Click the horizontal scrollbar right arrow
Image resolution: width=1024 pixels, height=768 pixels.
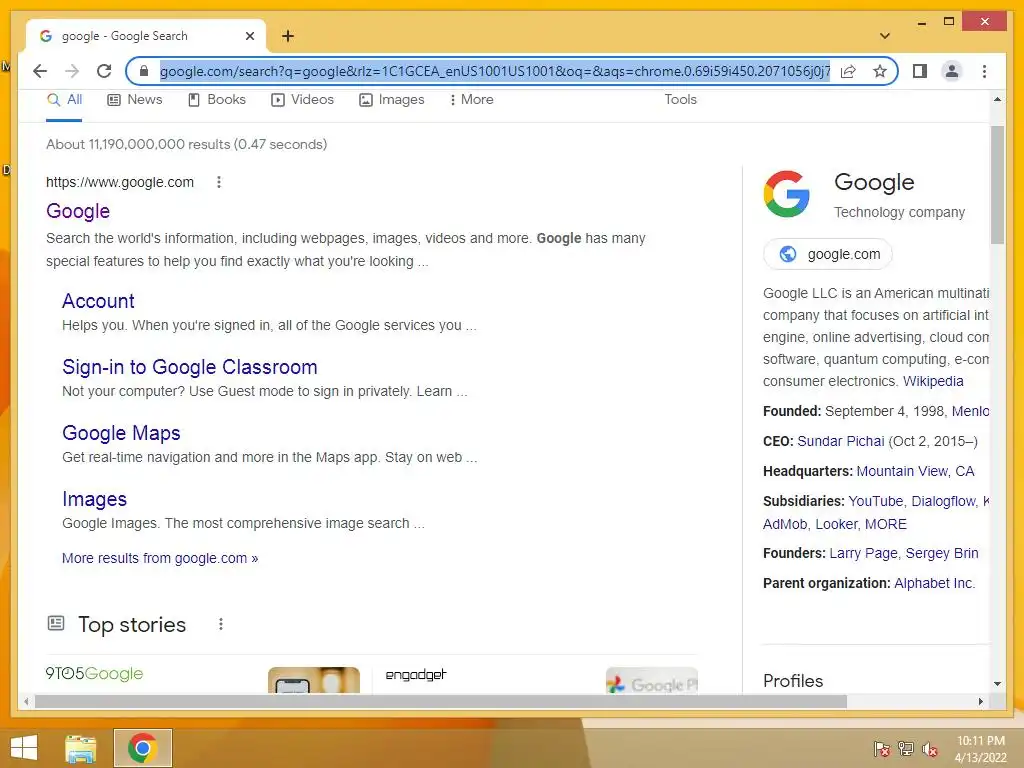(x=980, y=701)
